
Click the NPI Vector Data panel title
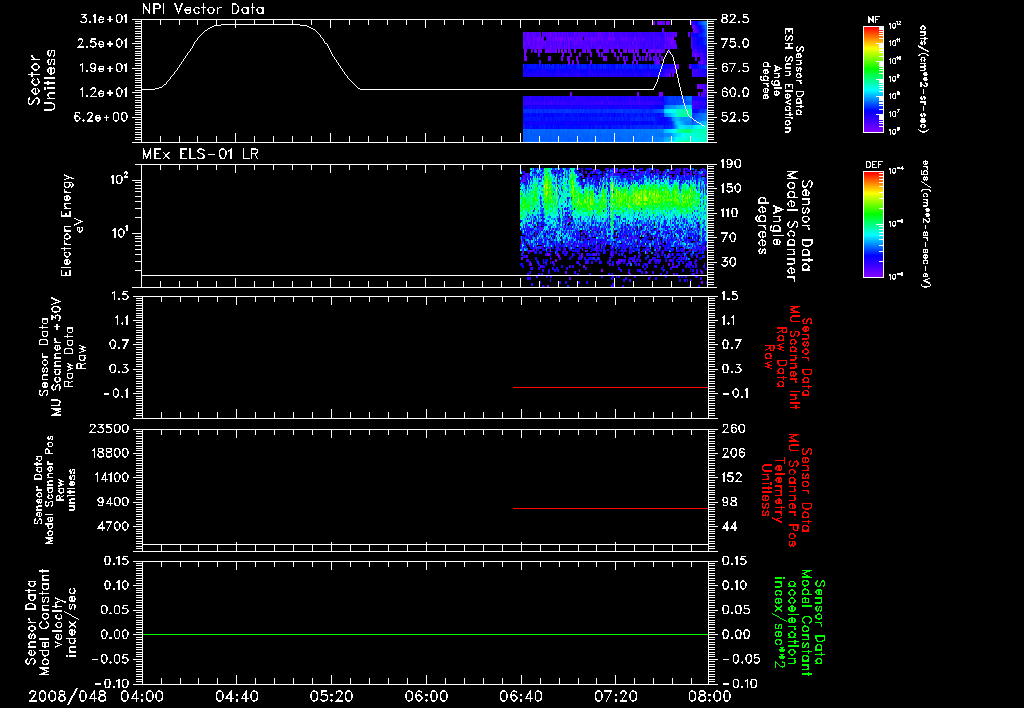[203, 9]
